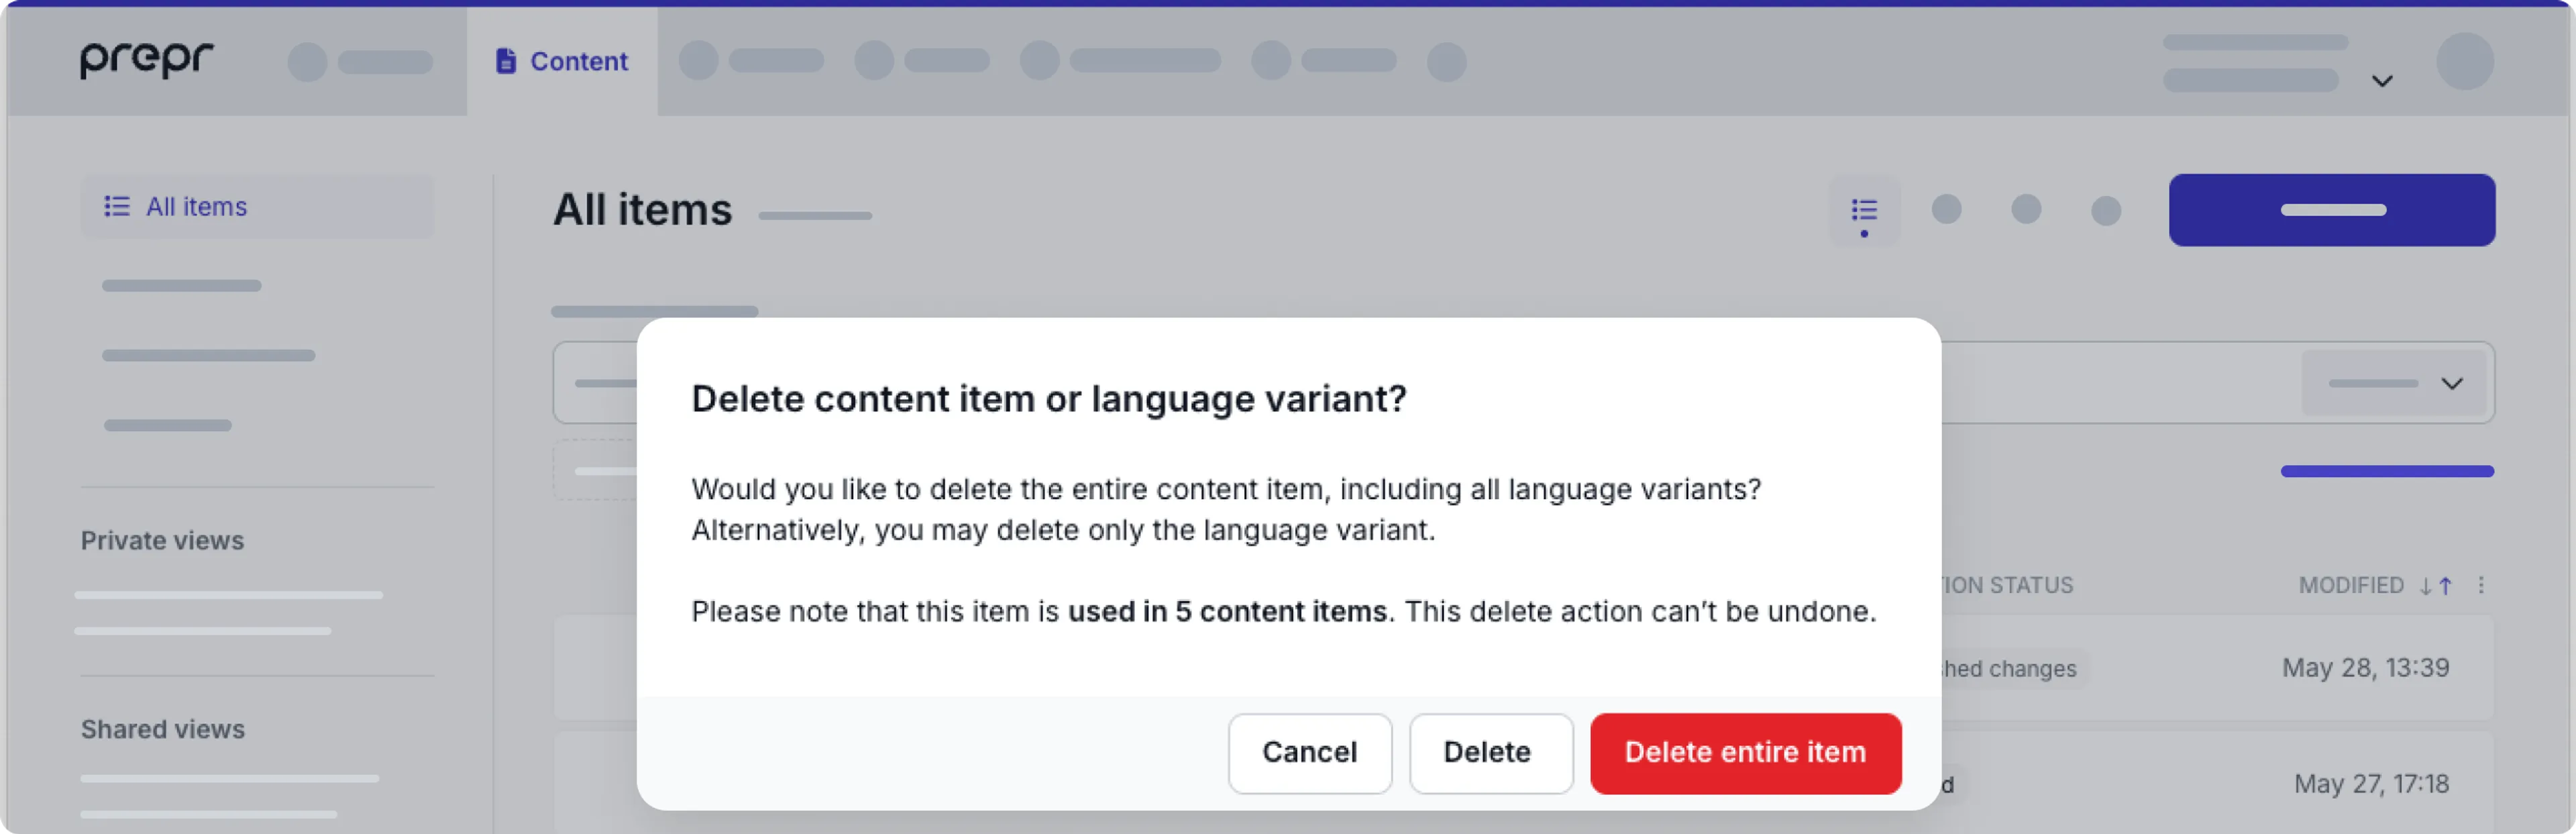Viewport: 2576px width, 834px height.
Task: Click the MODIFIED sort arrows icon
Action: tap(2435, 586)
